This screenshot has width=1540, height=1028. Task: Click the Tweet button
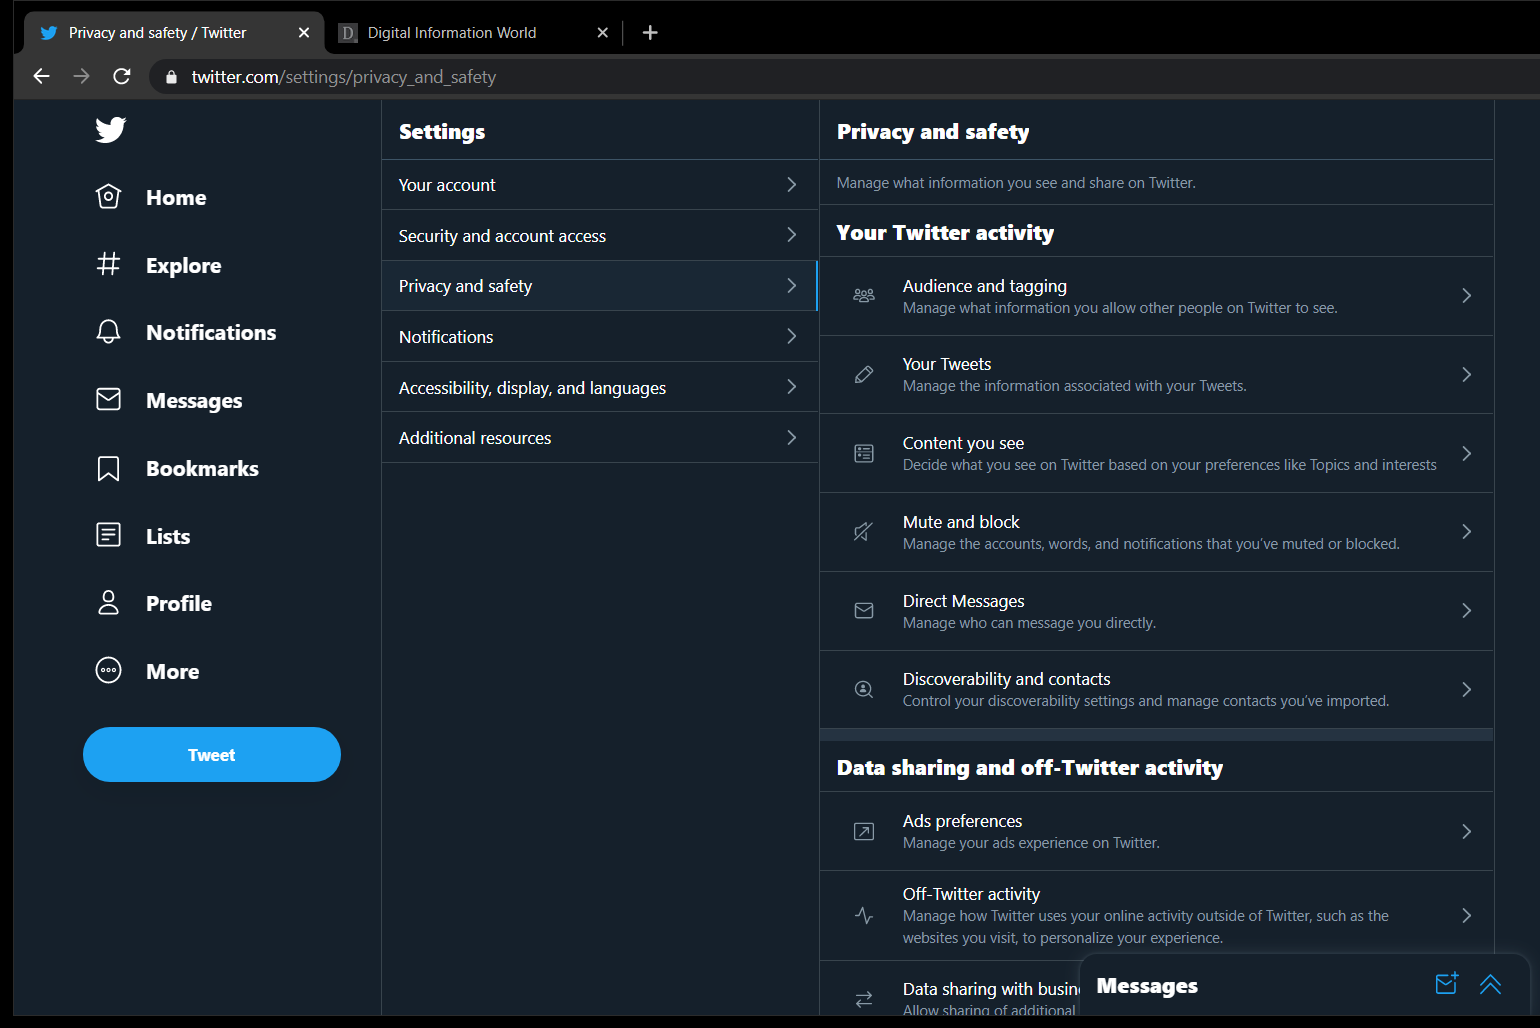click(211, 754)
